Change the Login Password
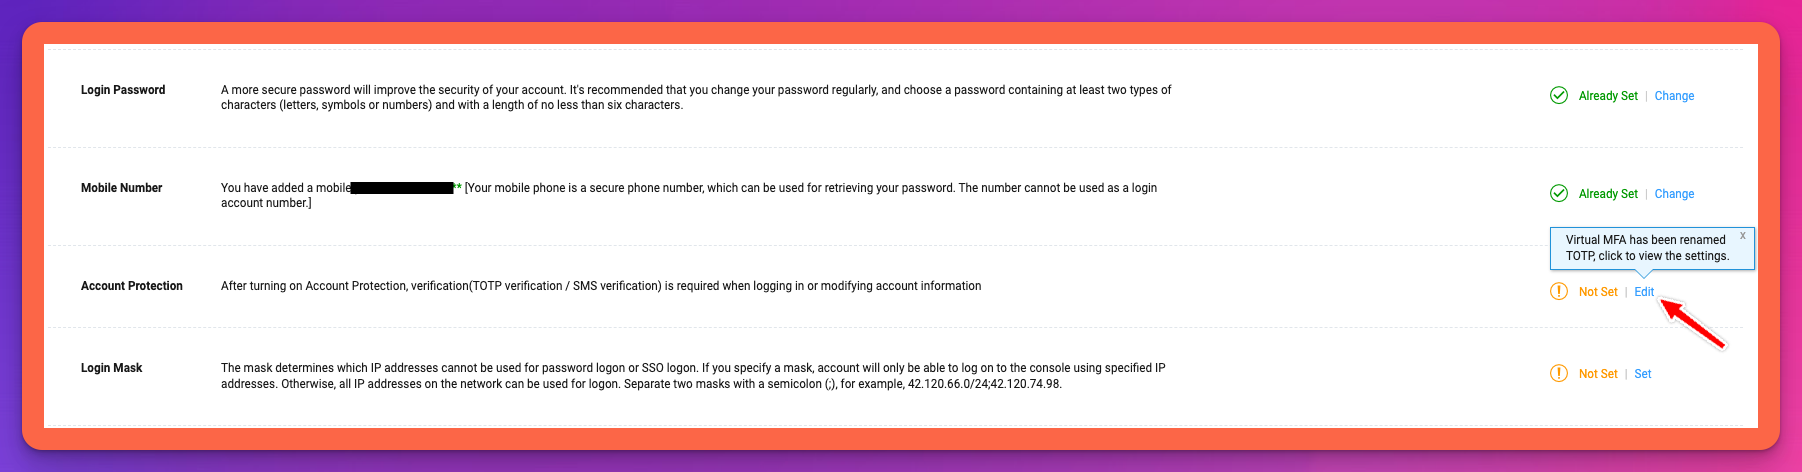The image size is (1802, 472). [1674, 96]
